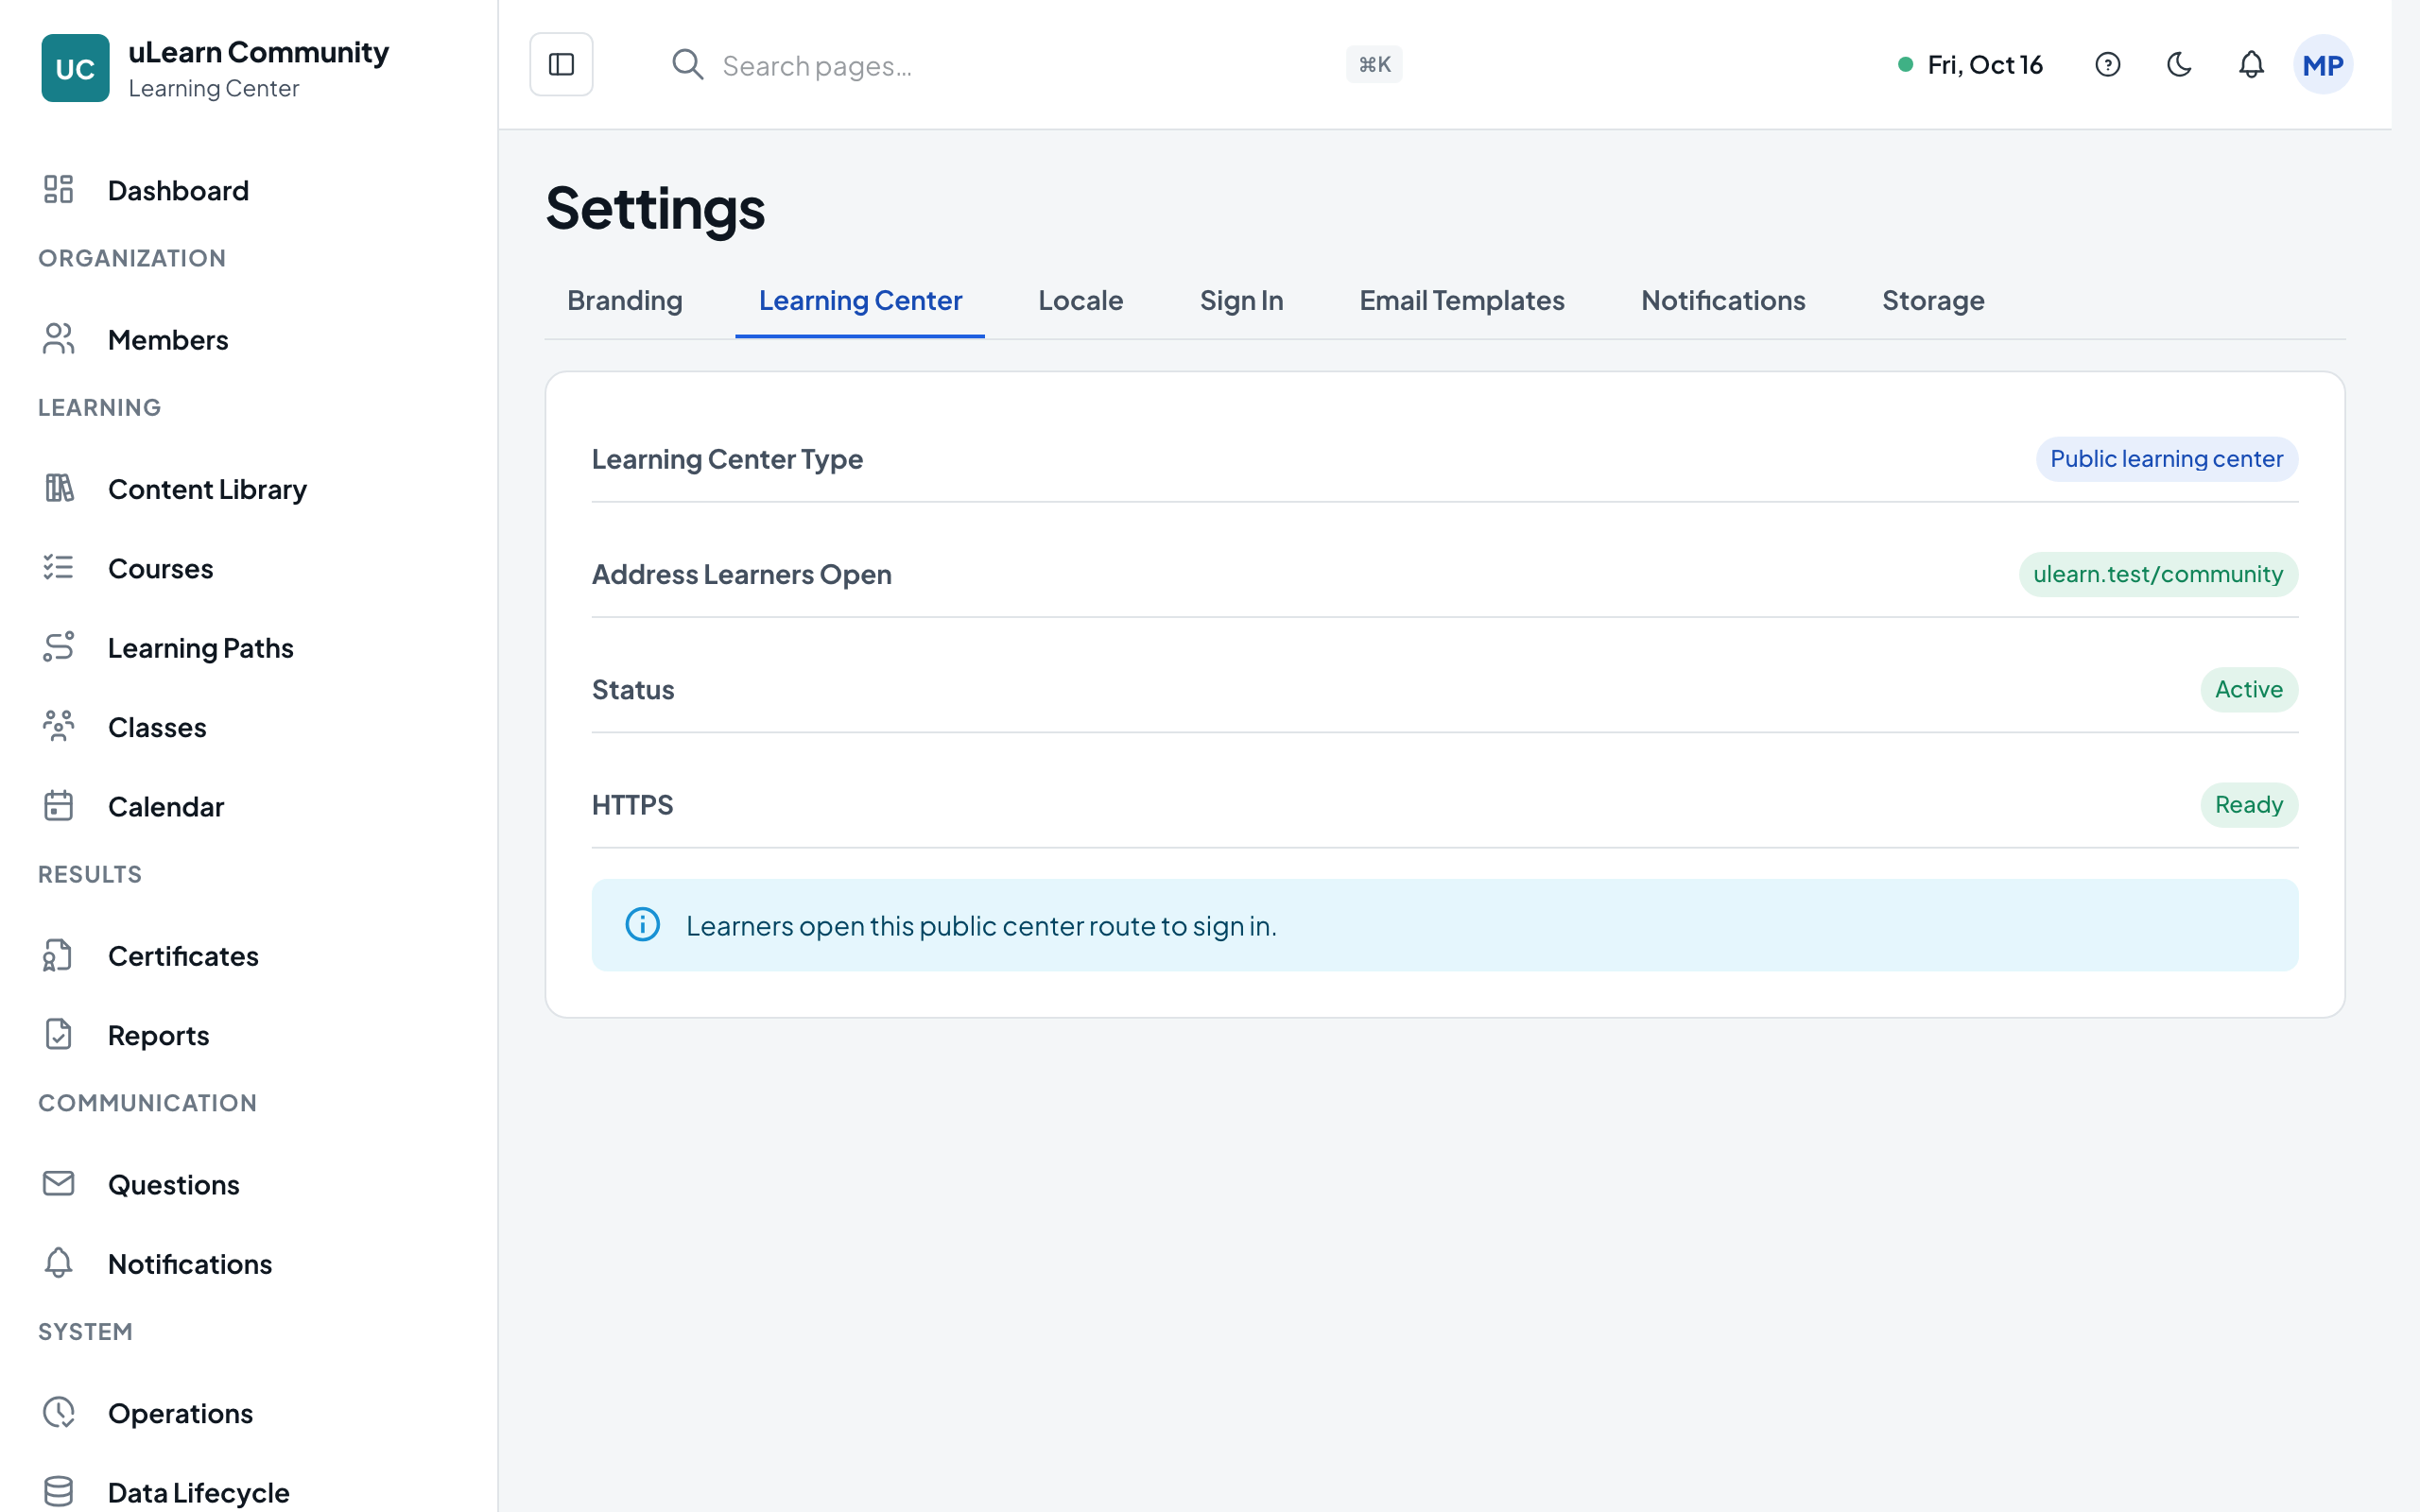Click the Address Learners Open label
The height and width of the screenshot is (1512, 2420).
pos(741,575)
